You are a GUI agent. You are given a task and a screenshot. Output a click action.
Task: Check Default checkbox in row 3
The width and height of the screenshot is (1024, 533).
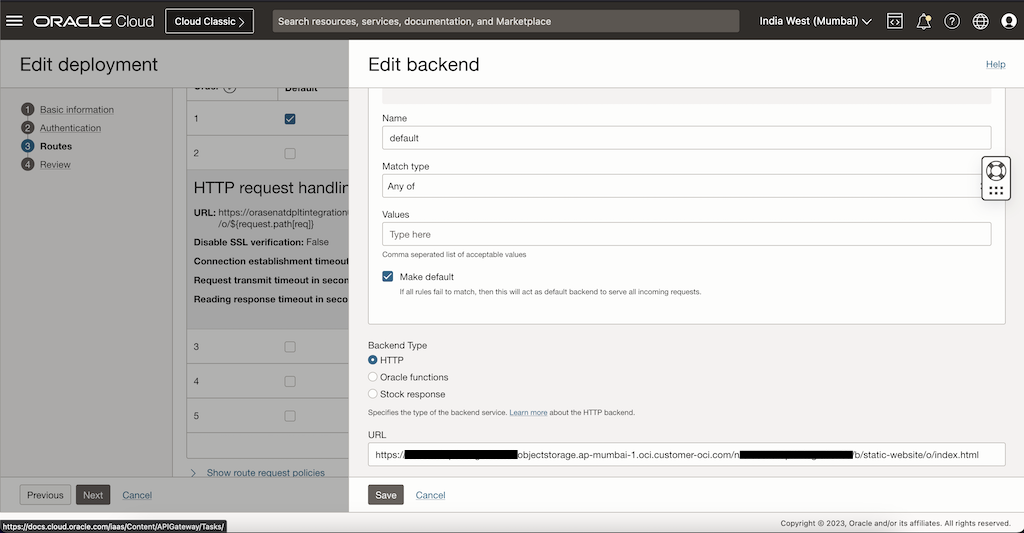pyautogui.click(x=290, y=347)
